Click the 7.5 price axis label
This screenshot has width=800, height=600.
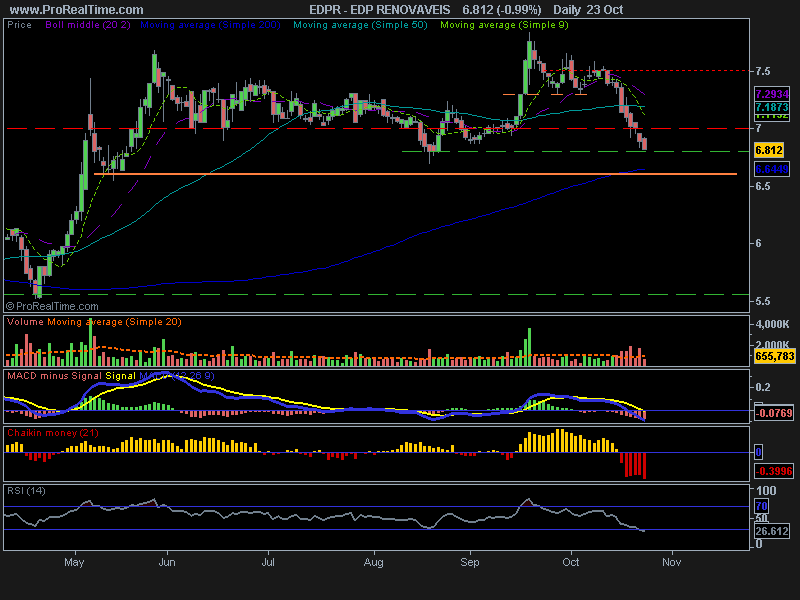[x=762, y=71]
